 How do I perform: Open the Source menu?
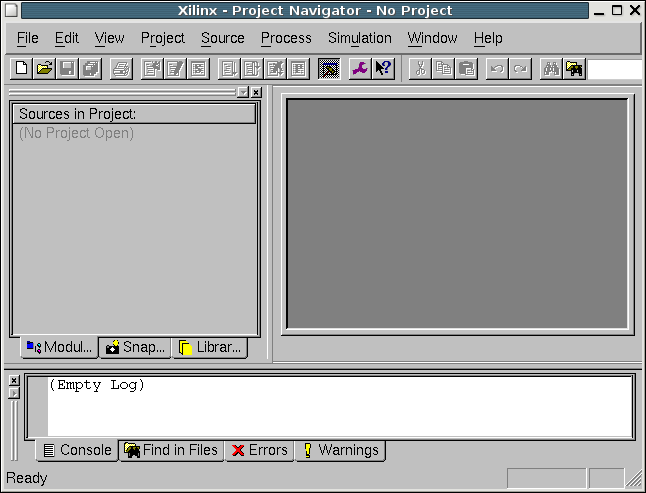pos(222,38)
